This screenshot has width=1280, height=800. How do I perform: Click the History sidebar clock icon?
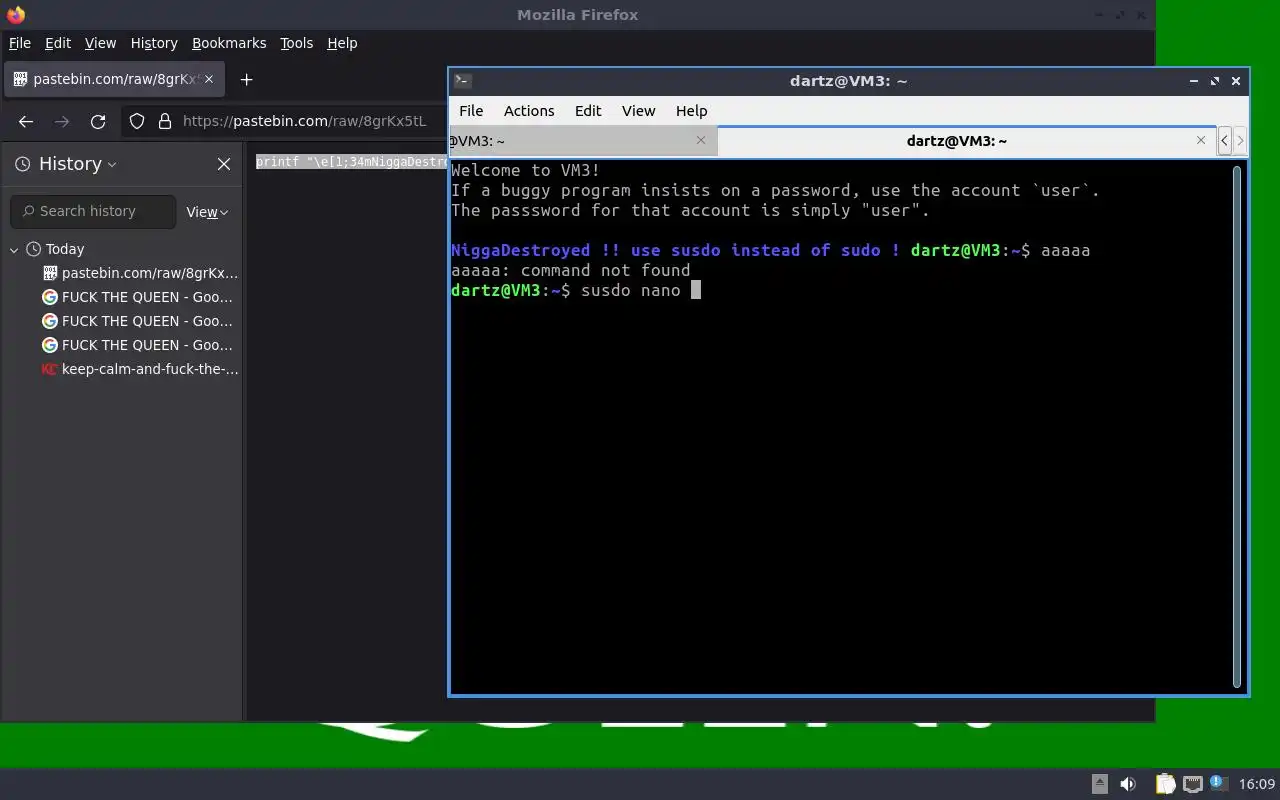[x=22, y=164]
